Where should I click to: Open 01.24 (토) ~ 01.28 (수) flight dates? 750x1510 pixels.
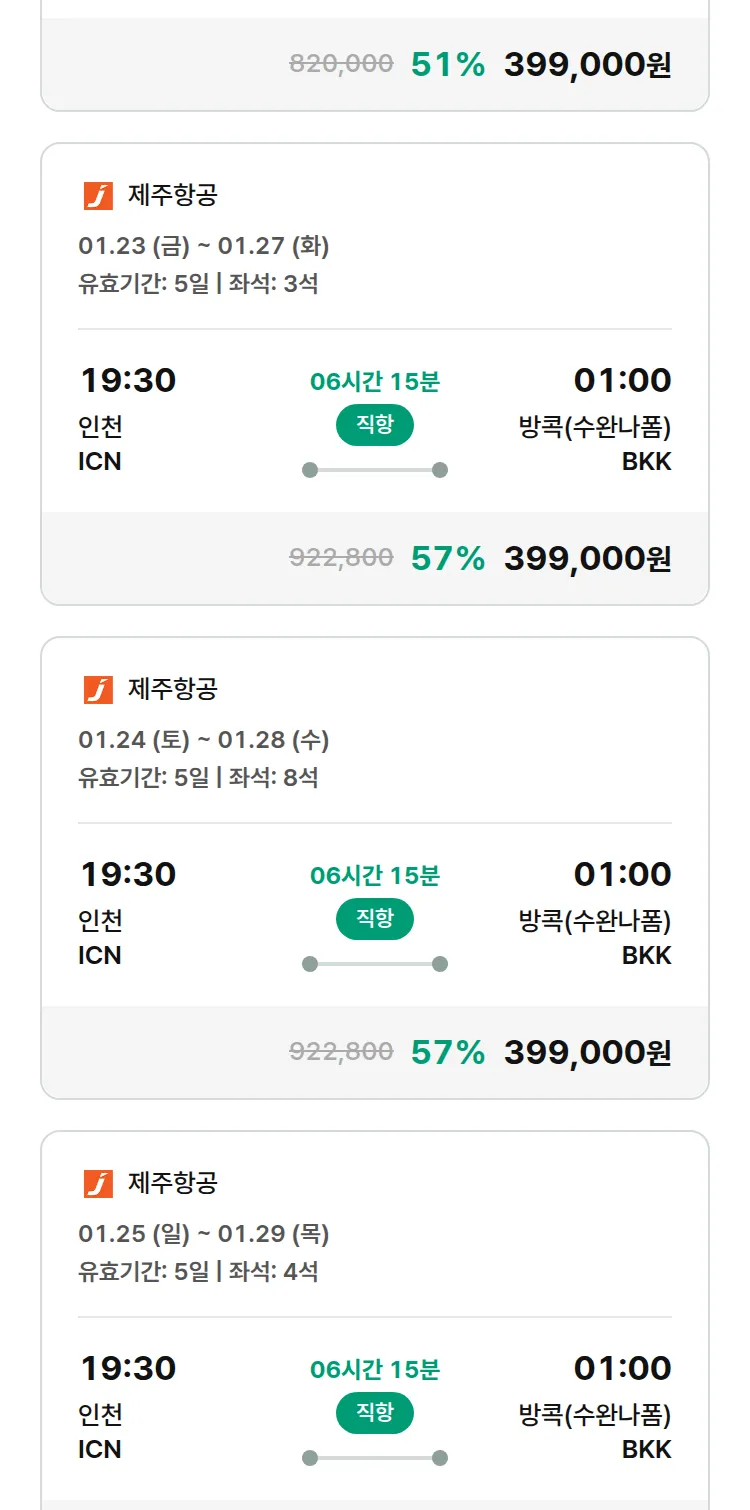(x=204, y=740)
